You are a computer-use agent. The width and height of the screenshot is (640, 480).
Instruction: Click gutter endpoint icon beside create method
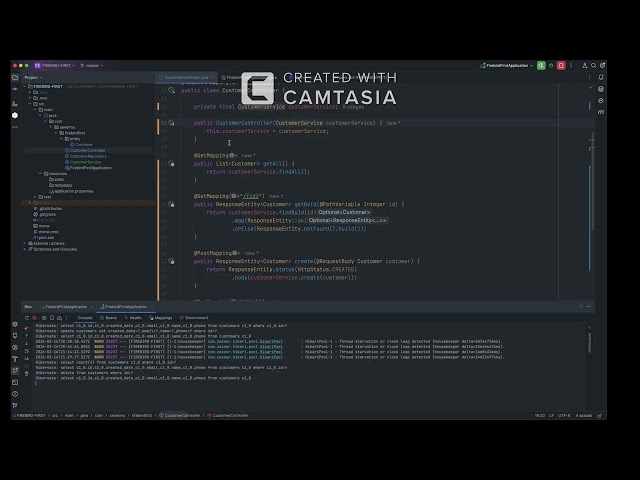[171, 261]
